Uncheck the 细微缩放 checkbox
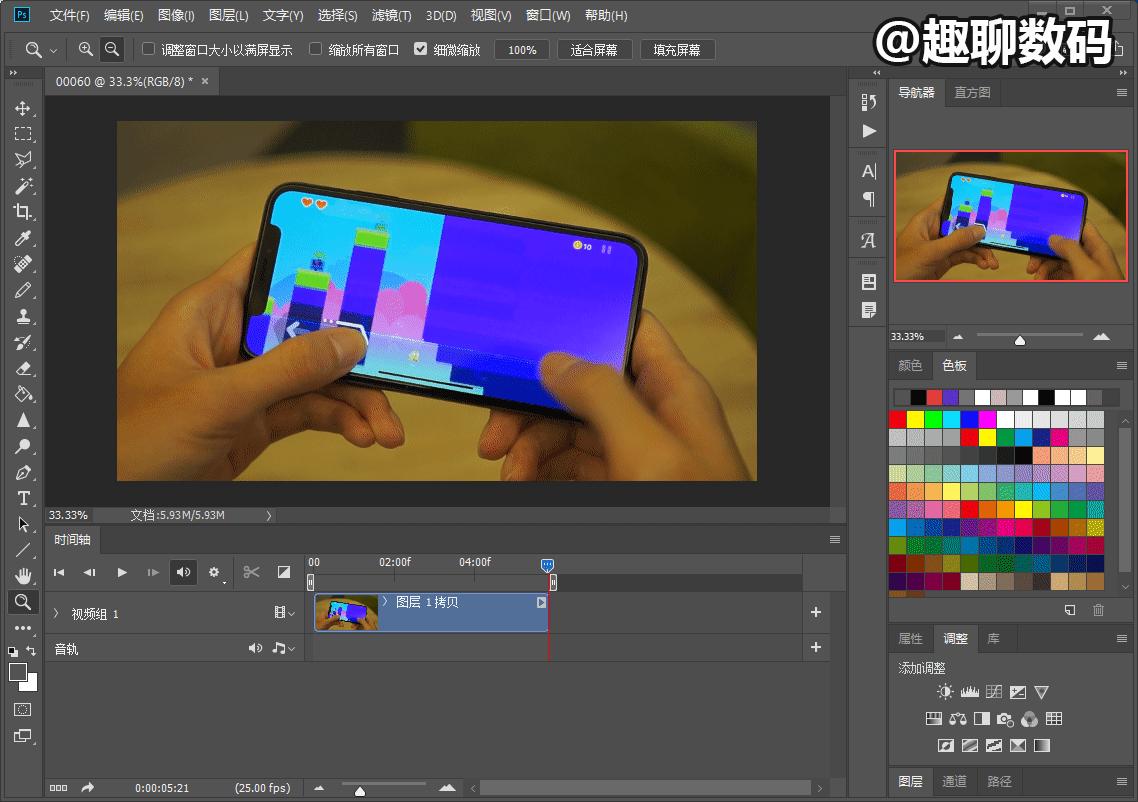Image resolution: width=1138 pixels, height=802 pixels. click(x=420, y=49)
